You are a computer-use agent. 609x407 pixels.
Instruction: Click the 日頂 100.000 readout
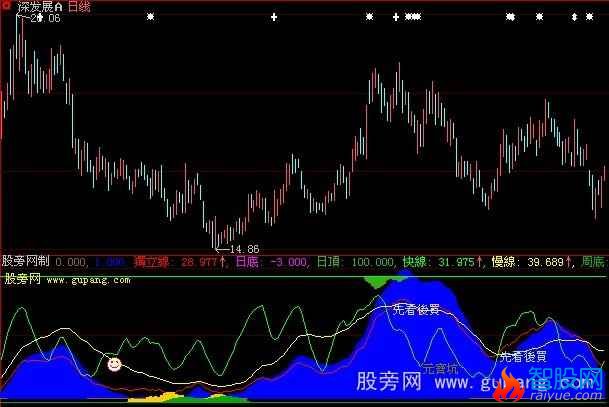(355, 262)
